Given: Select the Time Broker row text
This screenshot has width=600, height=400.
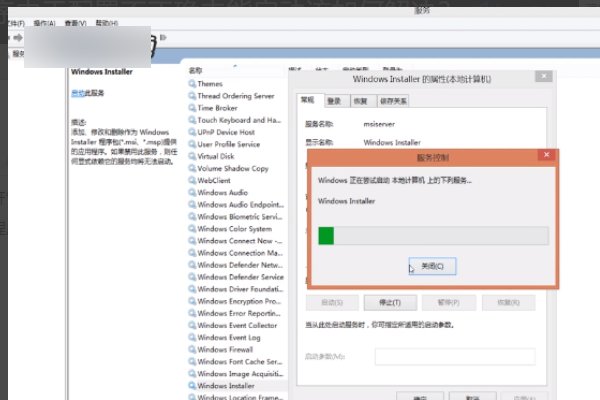Looking at the screenshot, I should [x=217, y=108].
